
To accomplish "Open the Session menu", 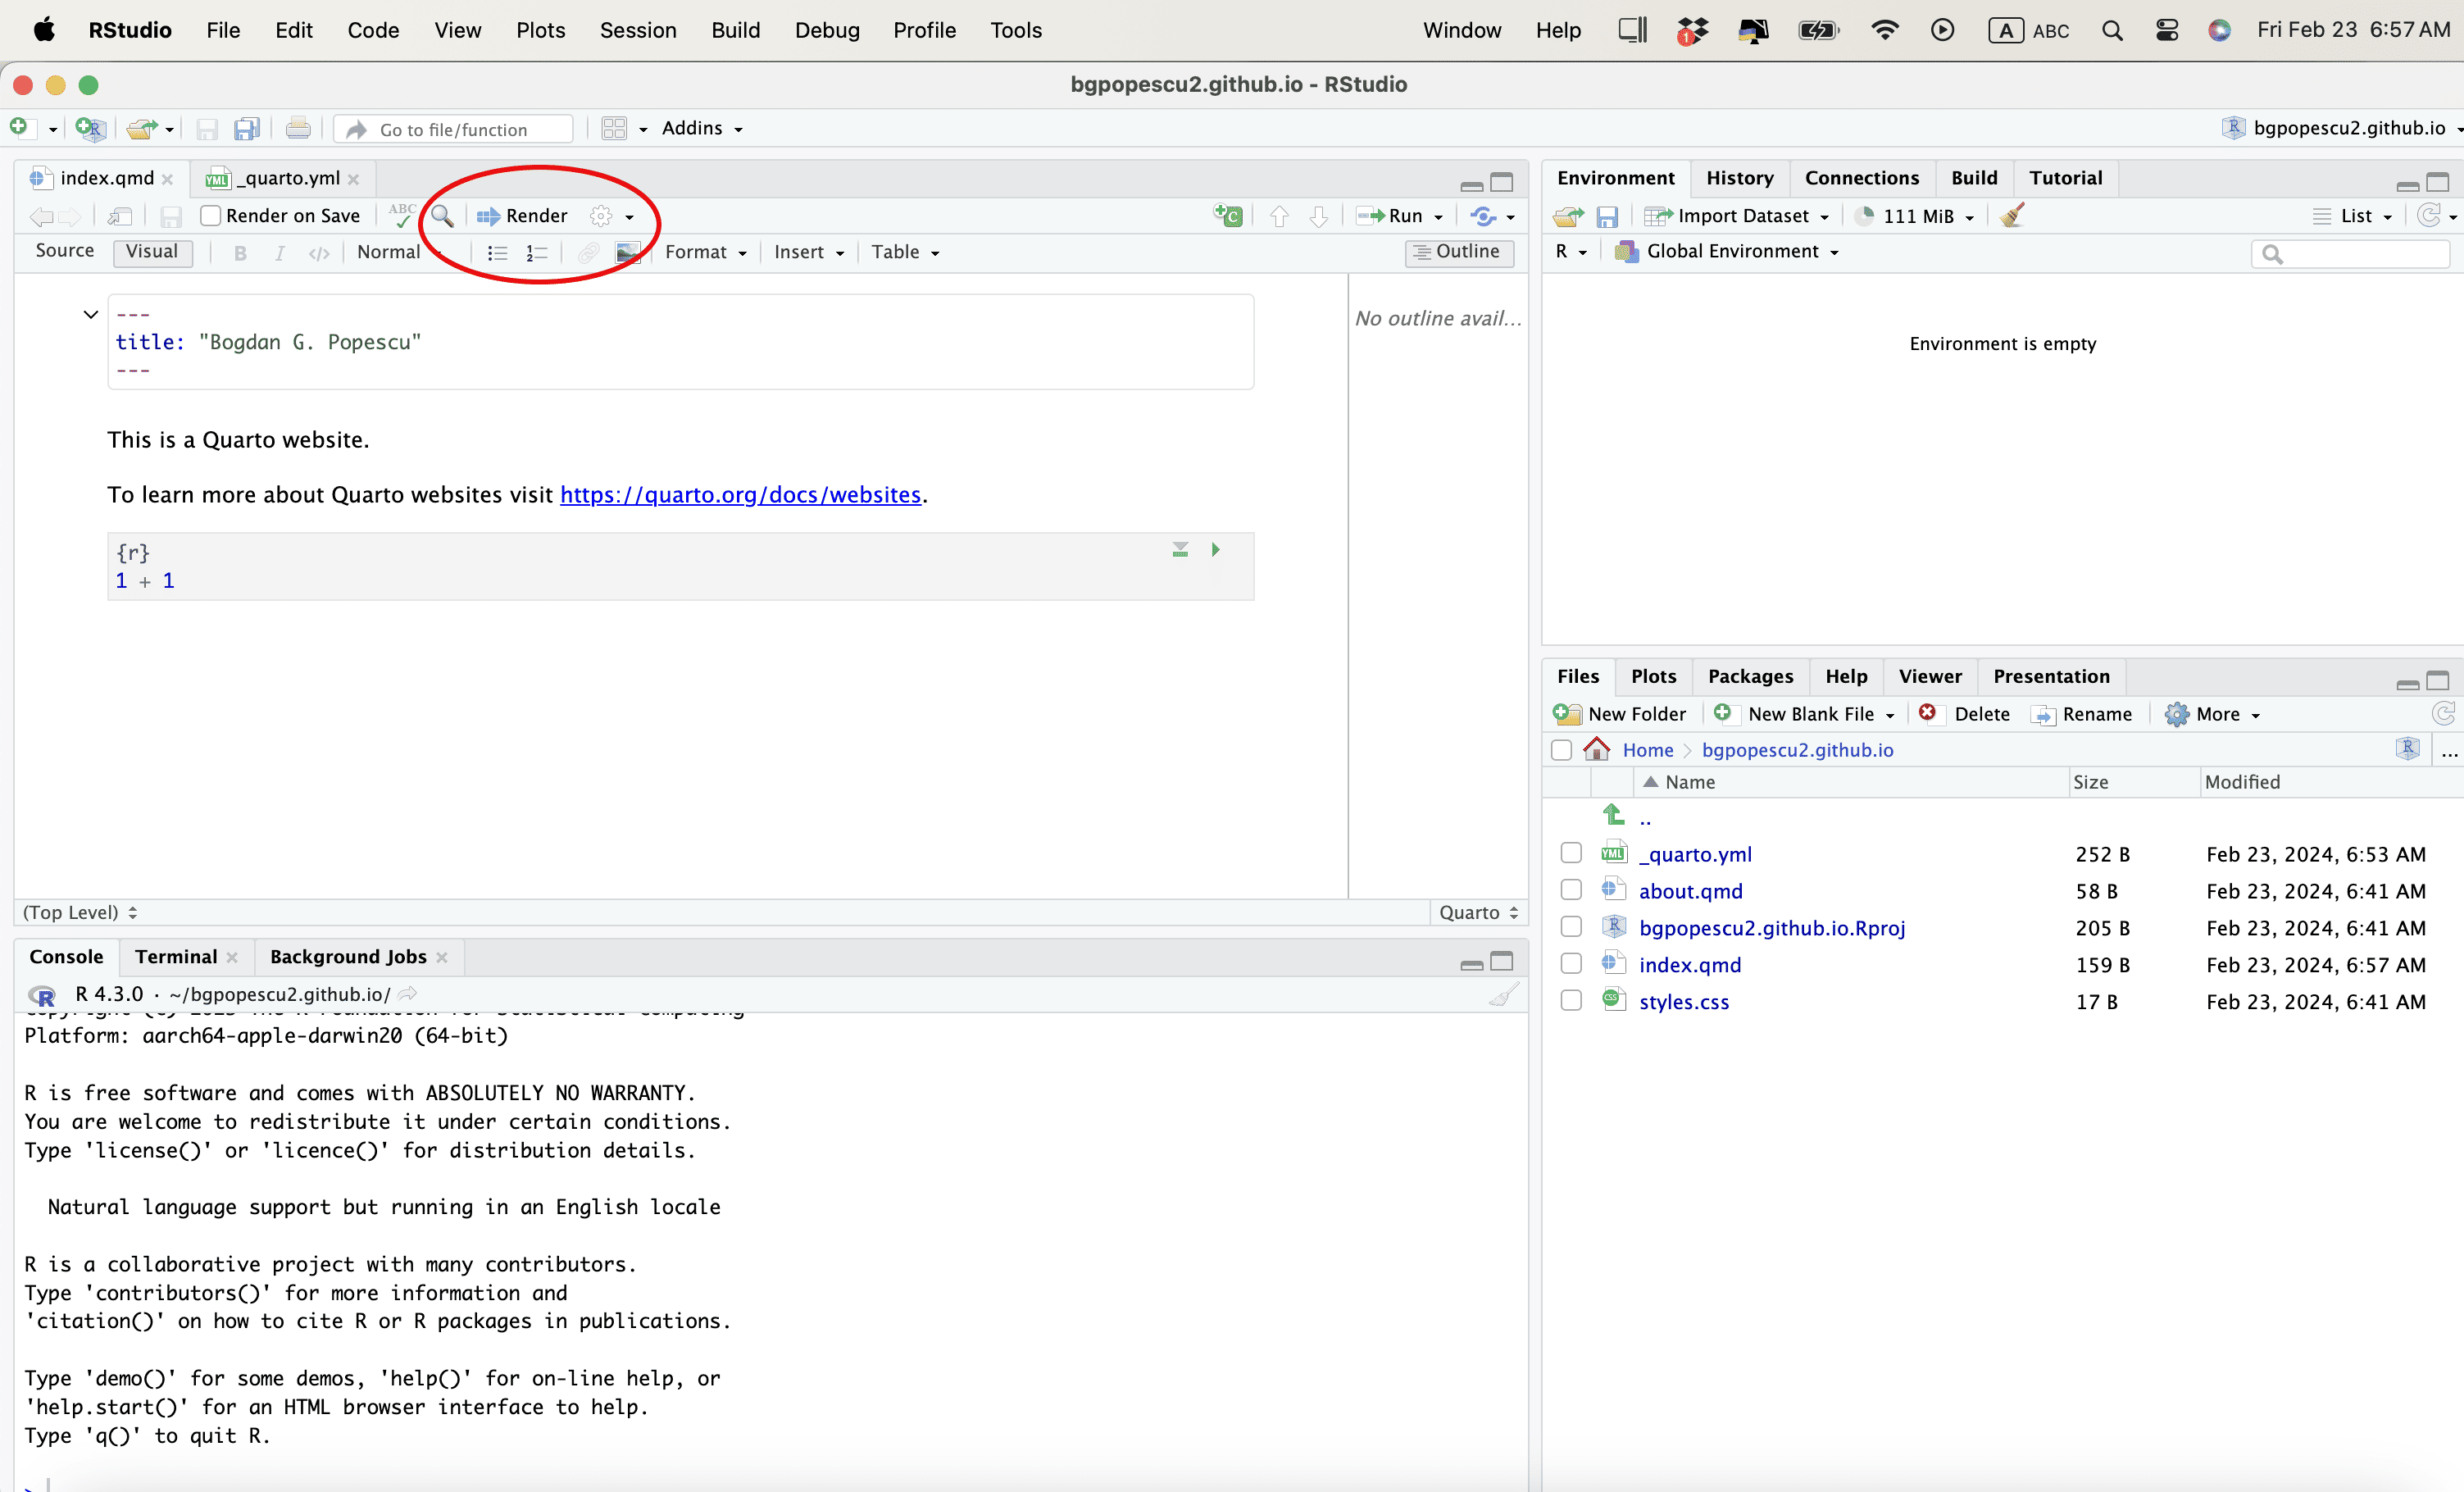I will click(637, 30).
